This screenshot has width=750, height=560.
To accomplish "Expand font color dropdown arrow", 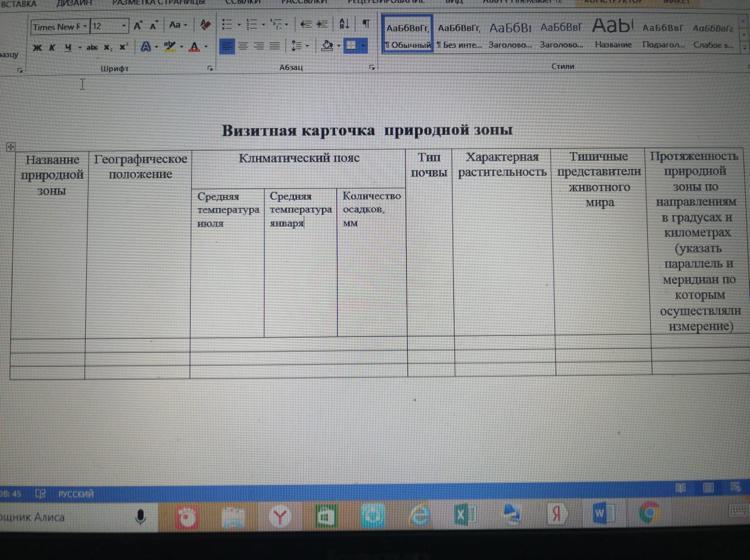I will tap(206, 47).
